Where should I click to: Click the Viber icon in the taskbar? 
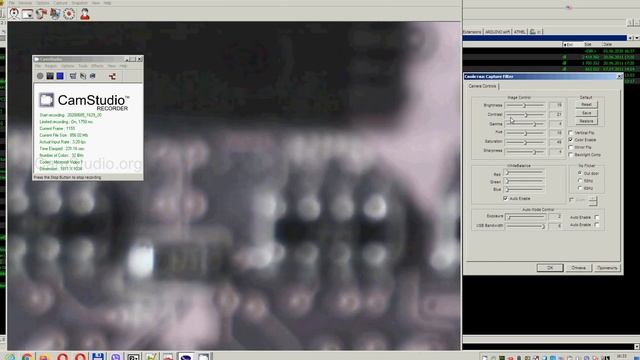tap(116, 357)
